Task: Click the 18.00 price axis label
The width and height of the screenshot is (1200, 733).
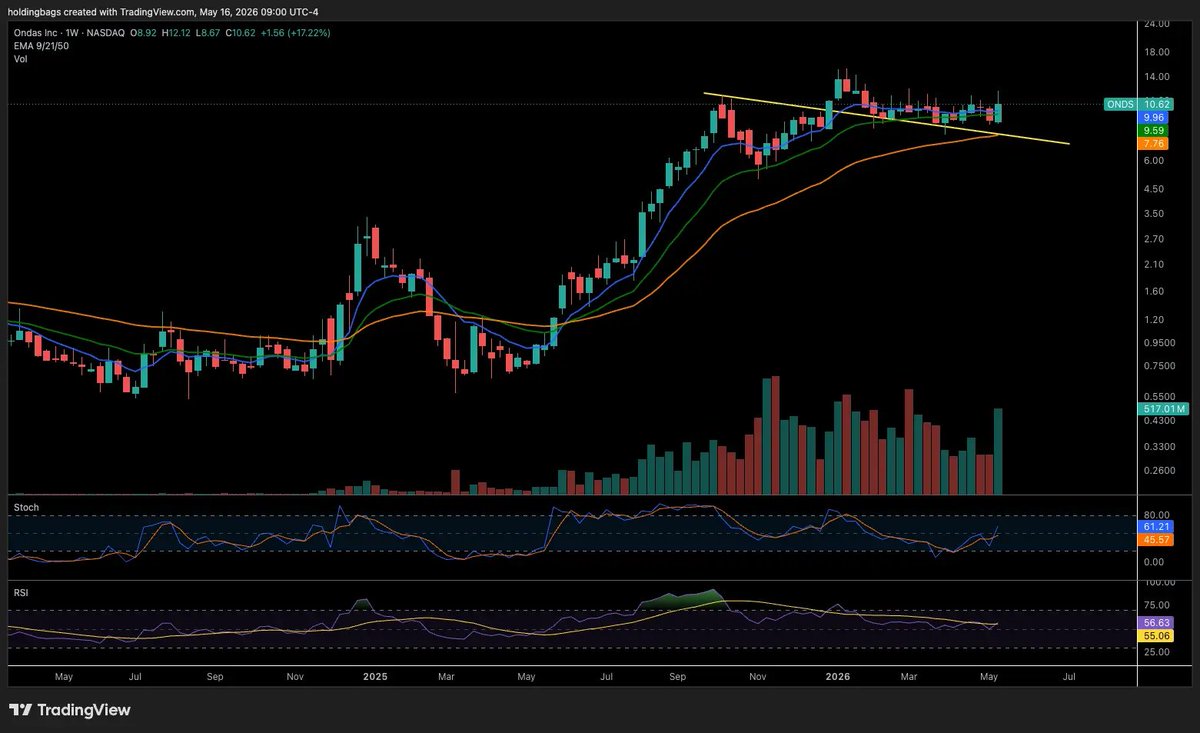Action: pos(1156,52)
